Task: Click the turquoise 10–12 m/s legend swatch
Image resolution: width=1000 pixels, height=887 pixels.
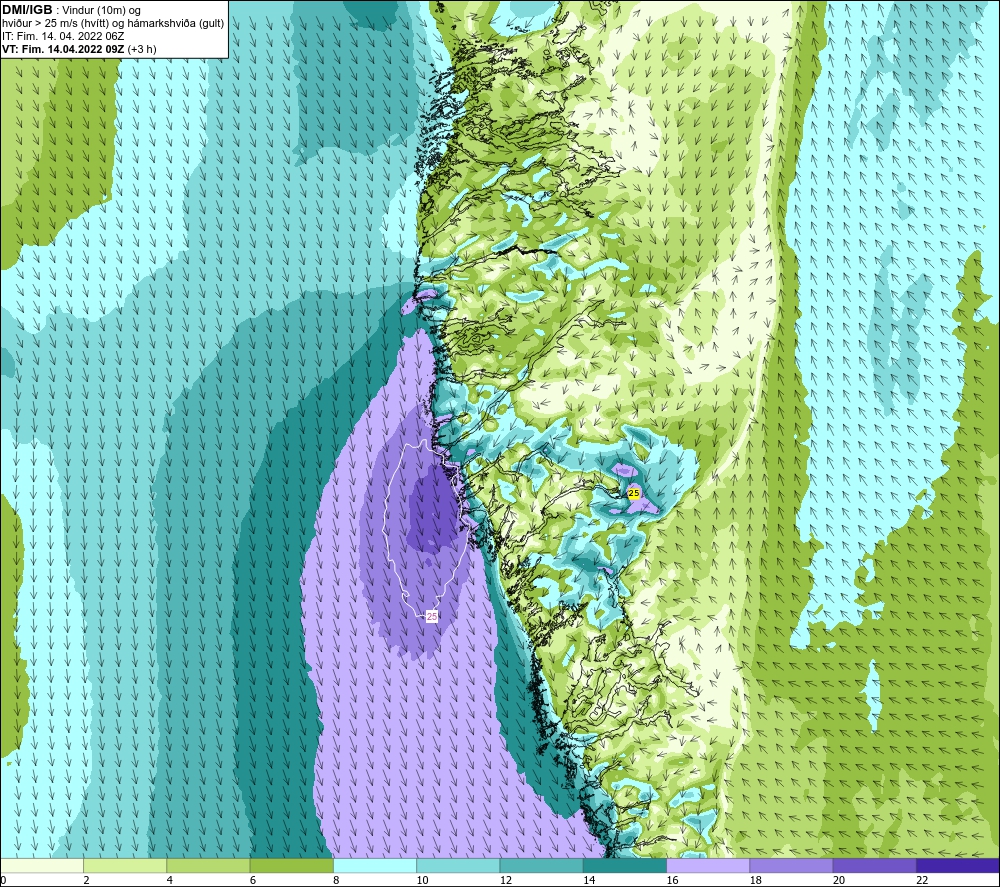Action: point(458,865)
